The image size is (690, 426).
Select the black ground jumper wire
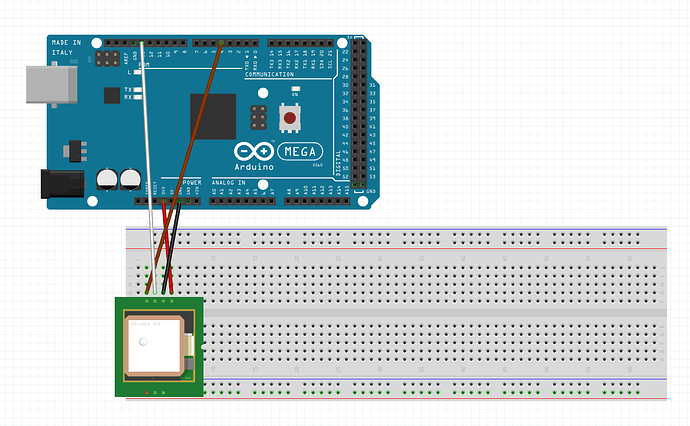pyautogui.click(x=172, y=246)
